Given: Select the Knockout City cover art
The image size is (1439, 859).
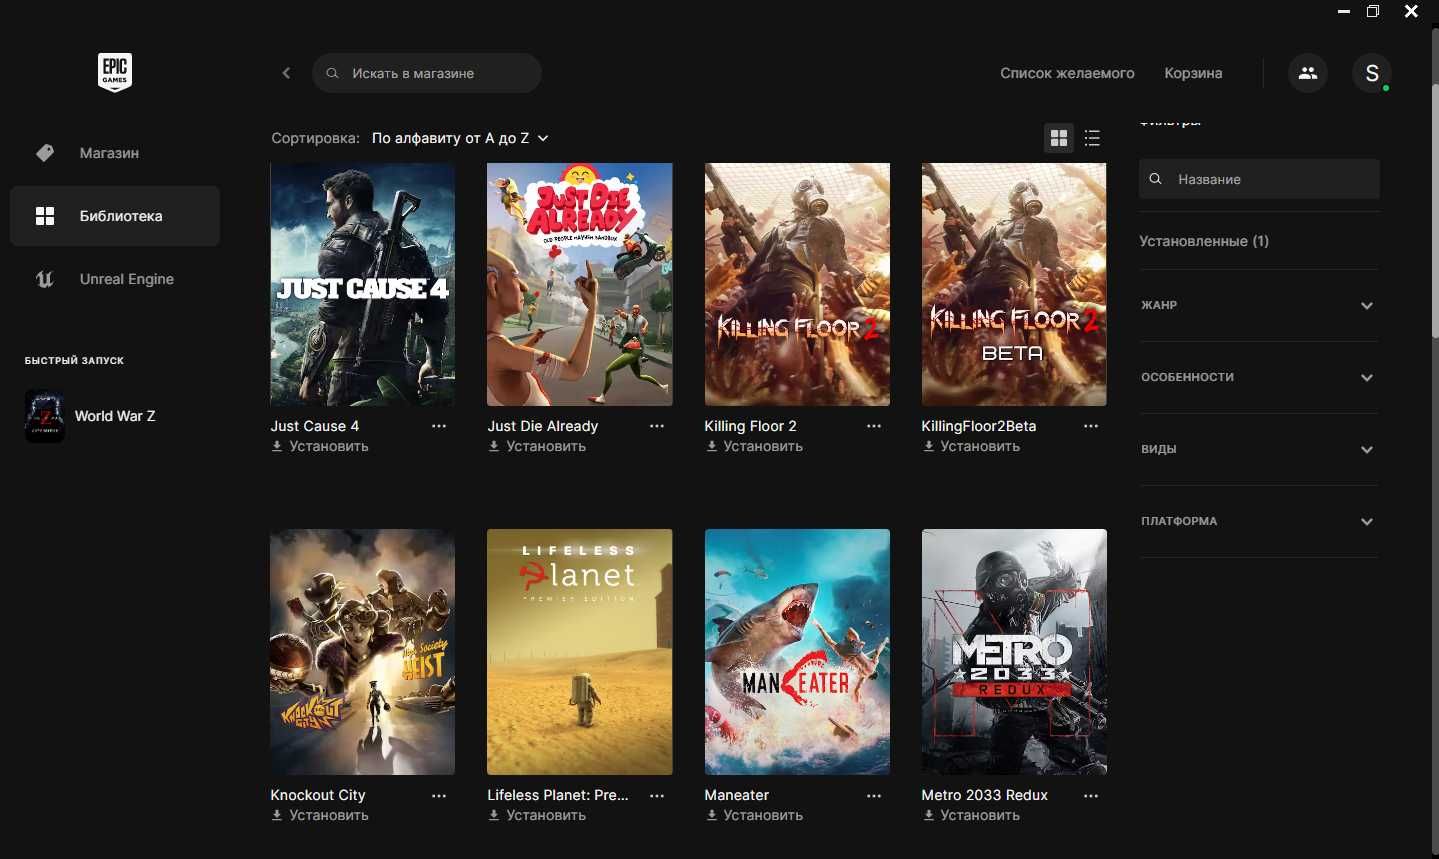Looking at the screenshot, I should point(362,652).
